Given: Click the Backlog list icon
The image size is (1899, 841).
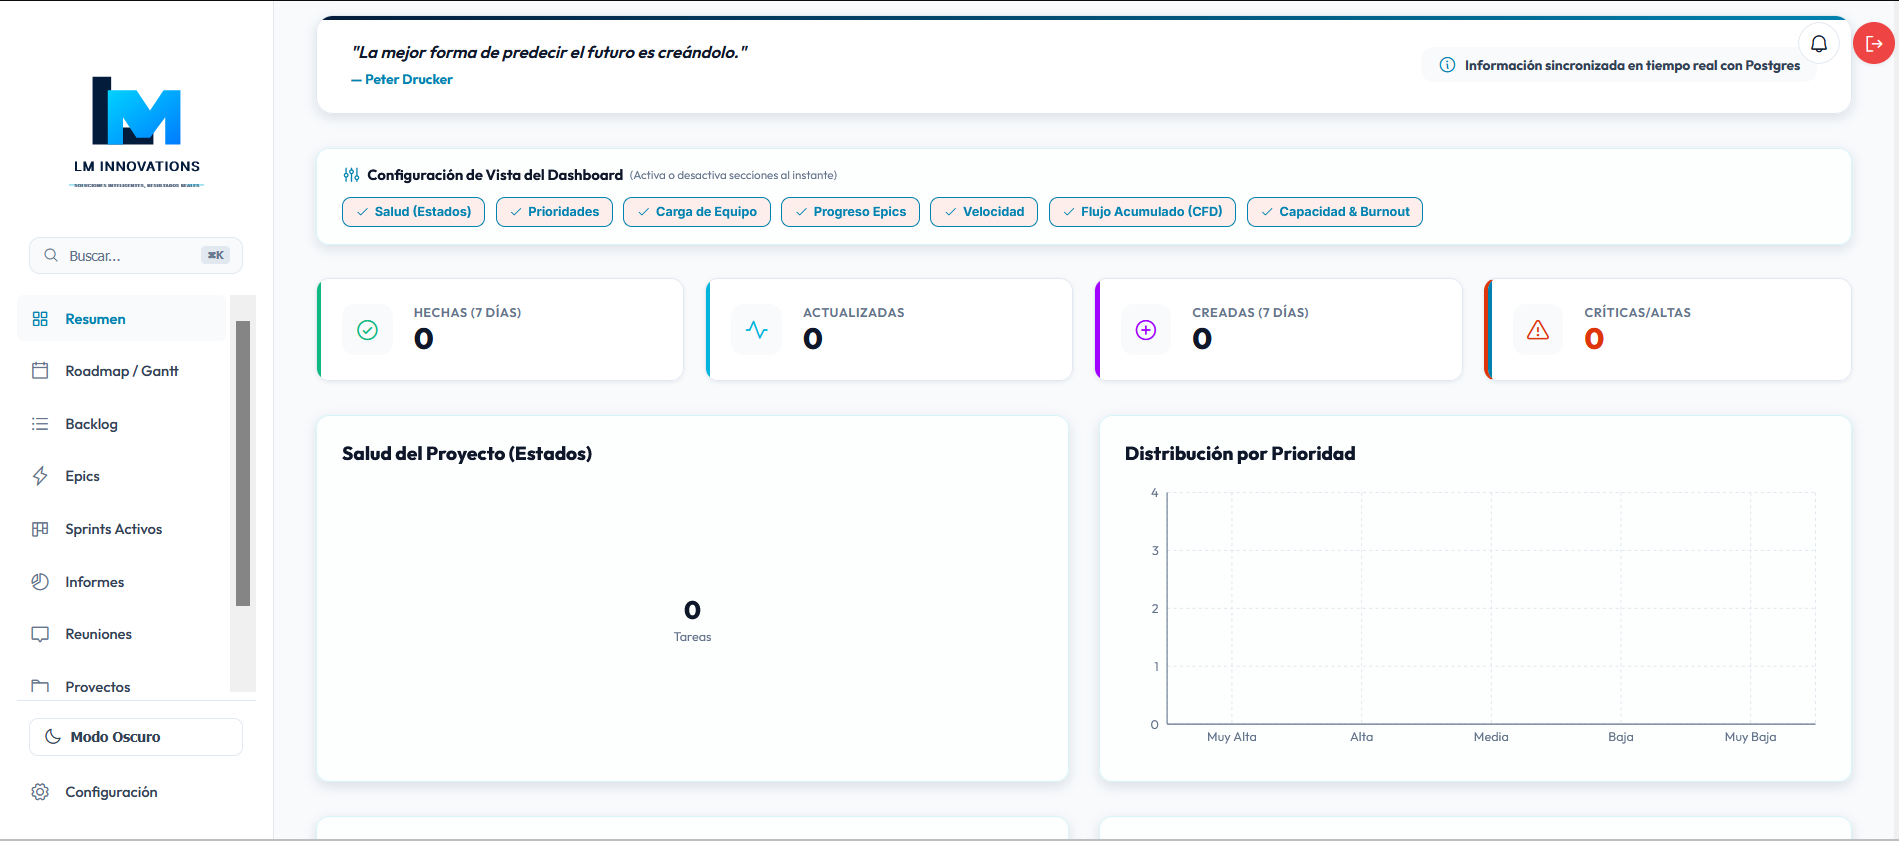Looking at the screenshot, I should pos(40,424).
